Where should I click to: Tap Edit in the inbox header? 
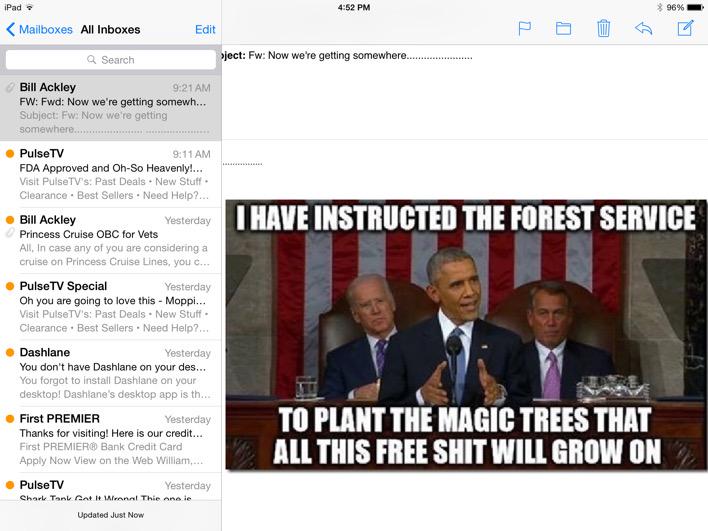[x=205, y=29]
